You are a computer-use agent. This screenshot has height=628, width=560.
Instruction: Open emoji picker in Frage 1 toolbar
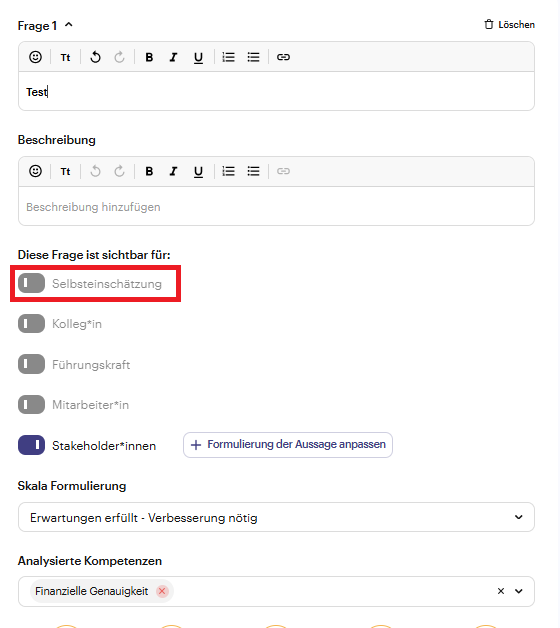pos(35,57)
